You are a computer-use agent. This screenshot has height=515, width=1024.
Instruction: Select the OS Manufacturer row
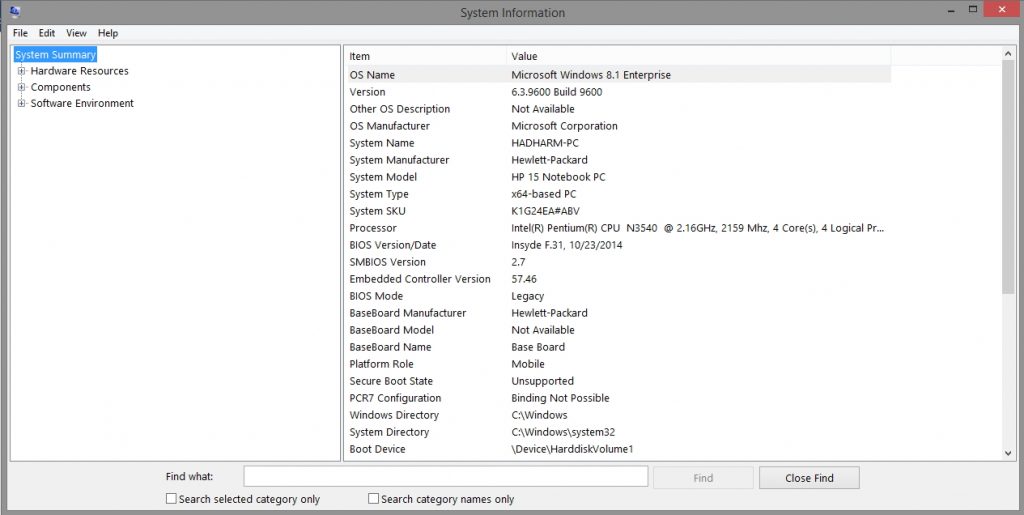617,126
